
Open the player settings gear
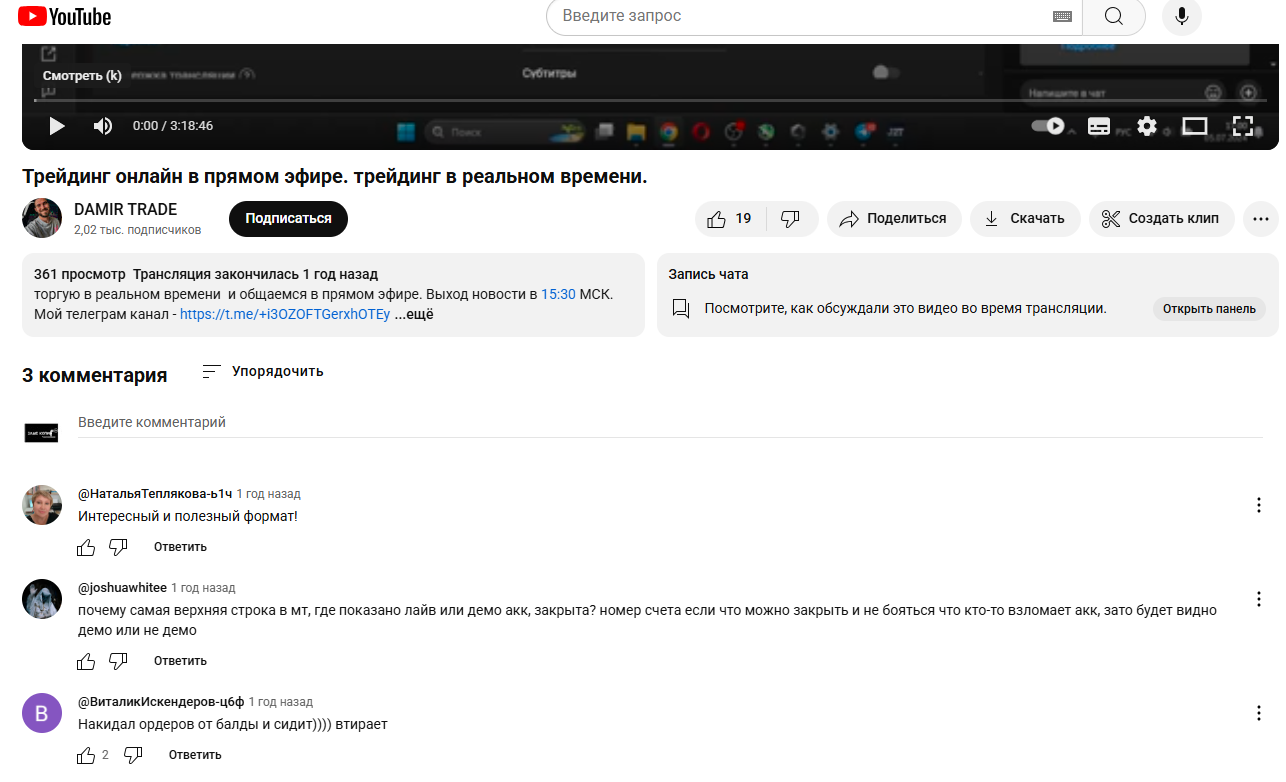pyautogui.click(x=1146, y=126)
